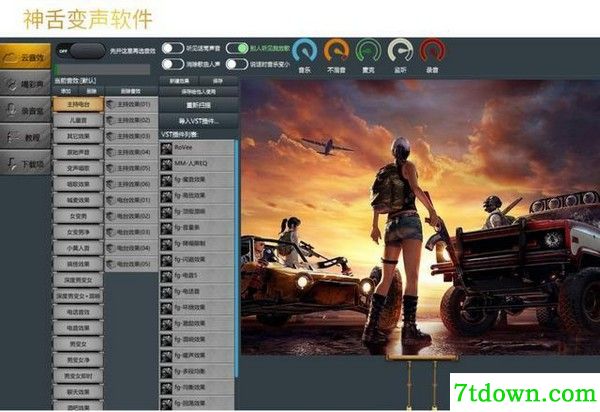Select the highlighted 主持电台 category
Image resolution: width=600 pixels, height=412 pixels.
click(x=78, y=104)
